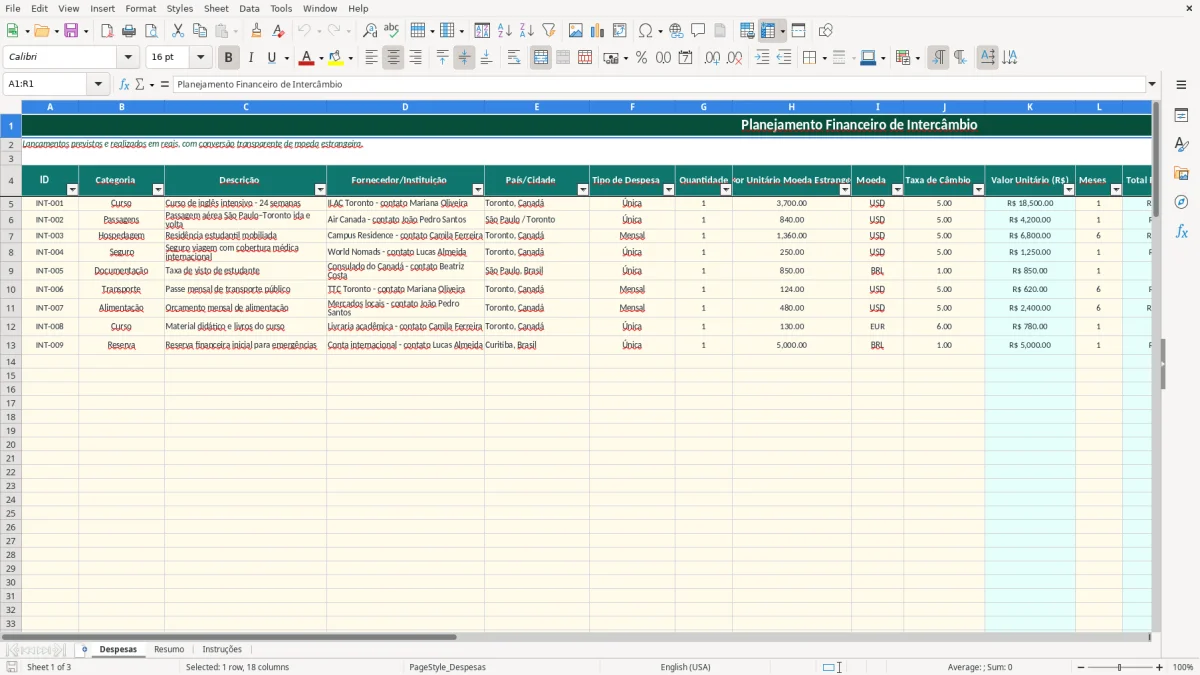Merge and center the cells

pos(541,58)
